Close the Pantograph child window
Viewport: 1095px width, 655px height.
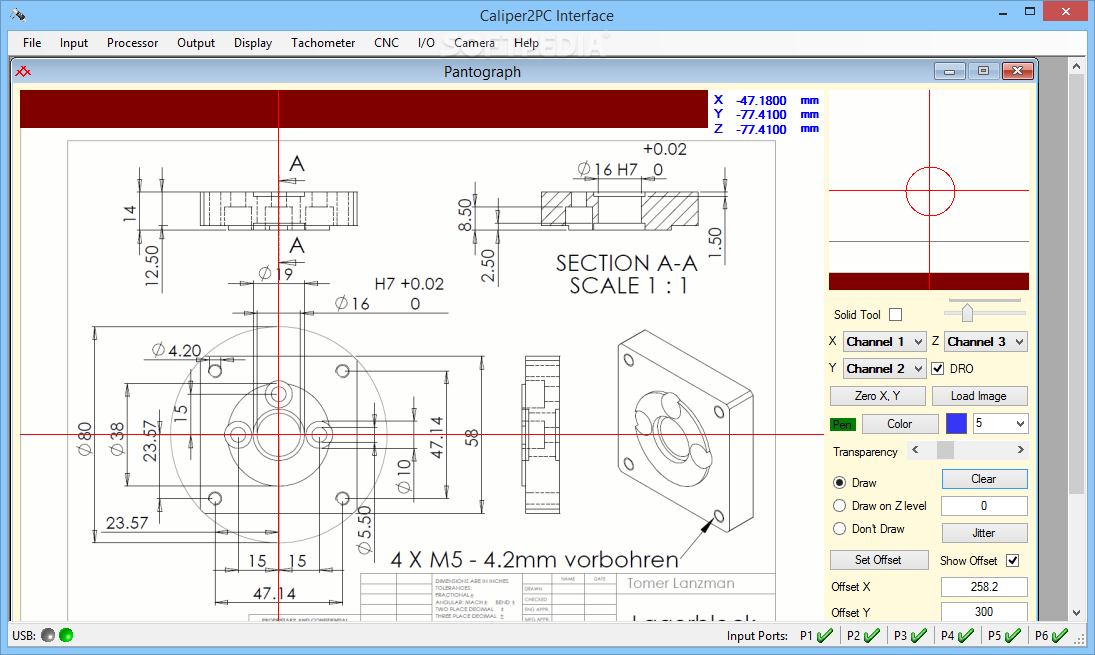(x=1017, y=71)
